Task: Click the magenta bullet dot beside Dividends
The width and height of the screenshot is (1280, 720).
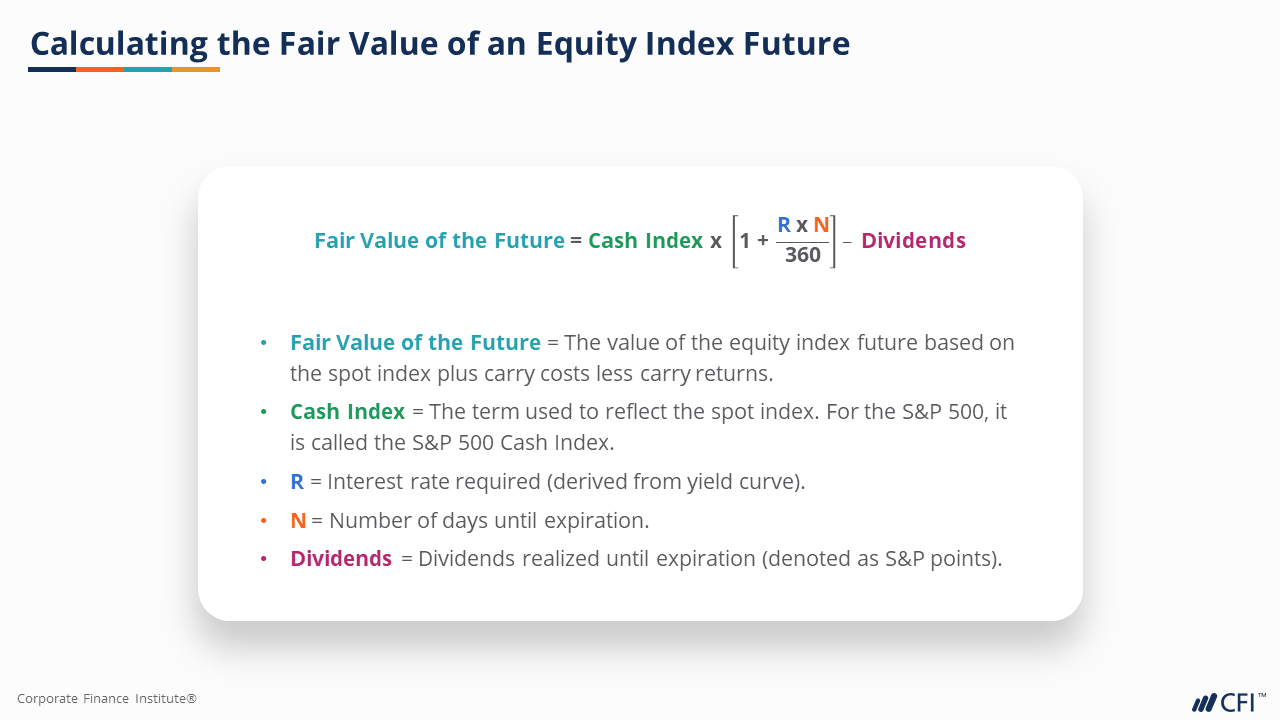Action: 264,559
